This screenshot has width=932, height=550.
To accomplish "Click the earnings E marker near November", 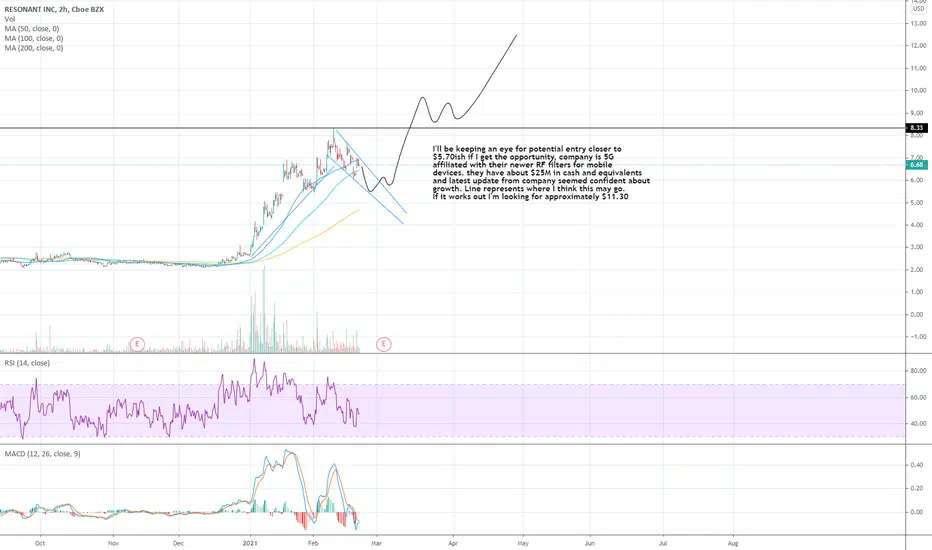I will coord(137,344).
